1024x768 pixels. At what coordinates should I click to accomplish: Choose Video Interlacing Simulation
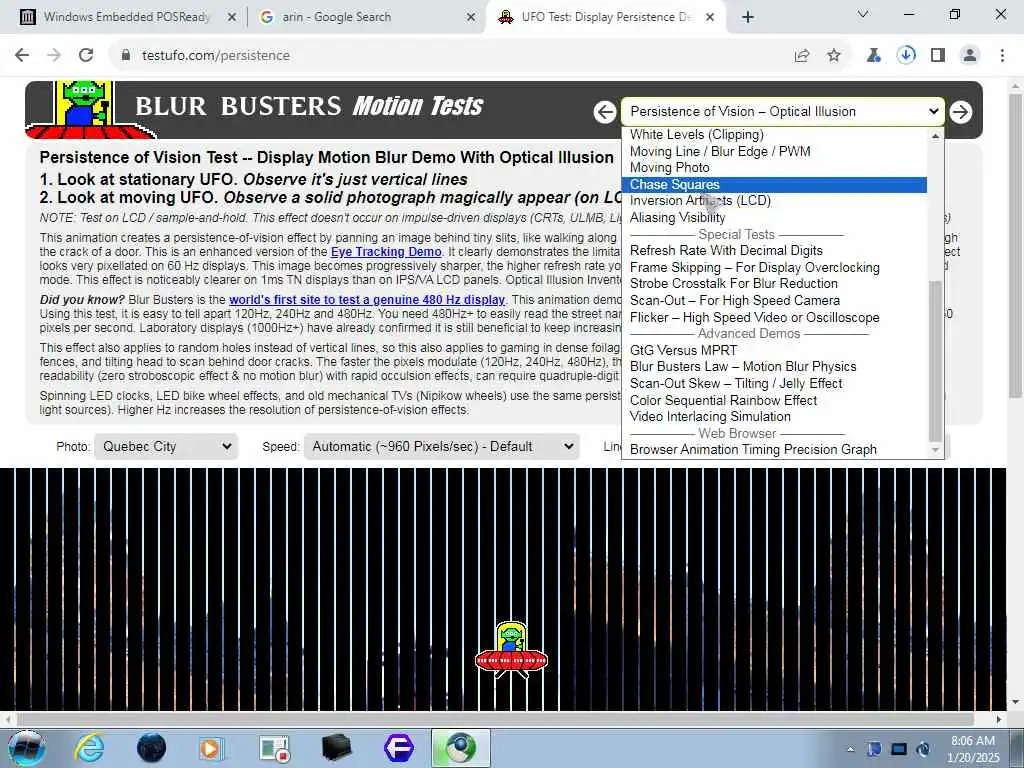pos(774,417)
